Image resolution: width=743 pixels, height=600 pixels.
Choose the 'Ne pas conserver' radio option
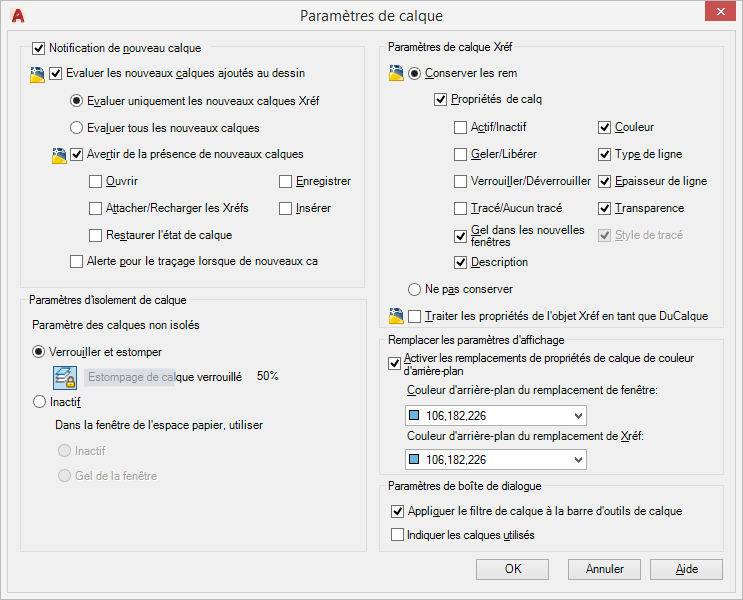pos(415,289)
